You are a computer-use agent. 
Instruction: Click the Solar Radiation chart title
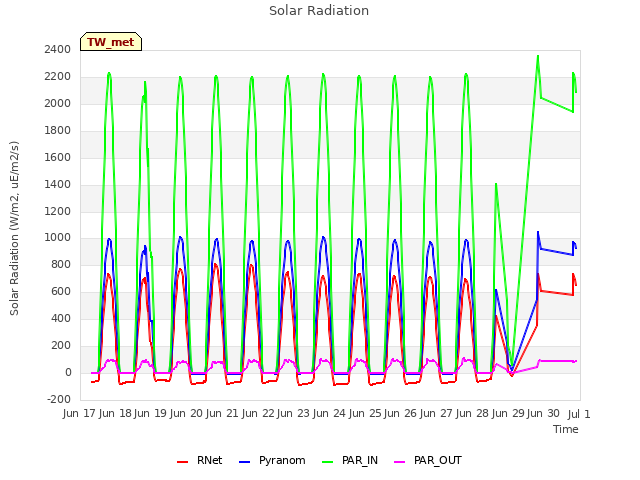(x=319, y=11)
